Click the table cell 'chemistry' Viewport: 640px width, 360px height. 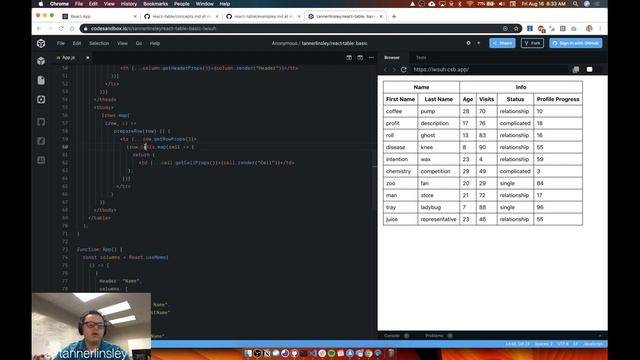[400, 171]
